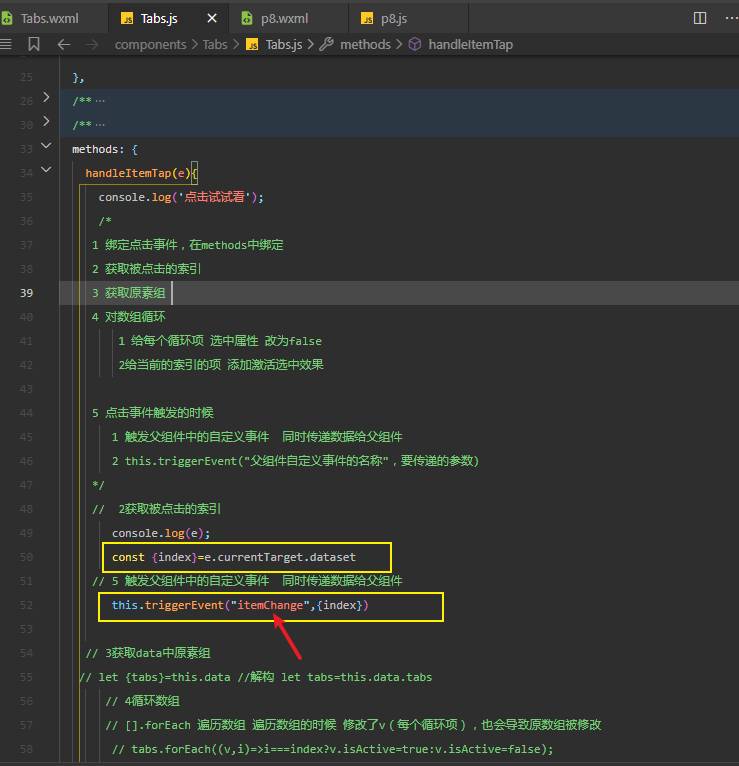
Task: Expand the folded comment at line 26
Action: tap(46, 97)
